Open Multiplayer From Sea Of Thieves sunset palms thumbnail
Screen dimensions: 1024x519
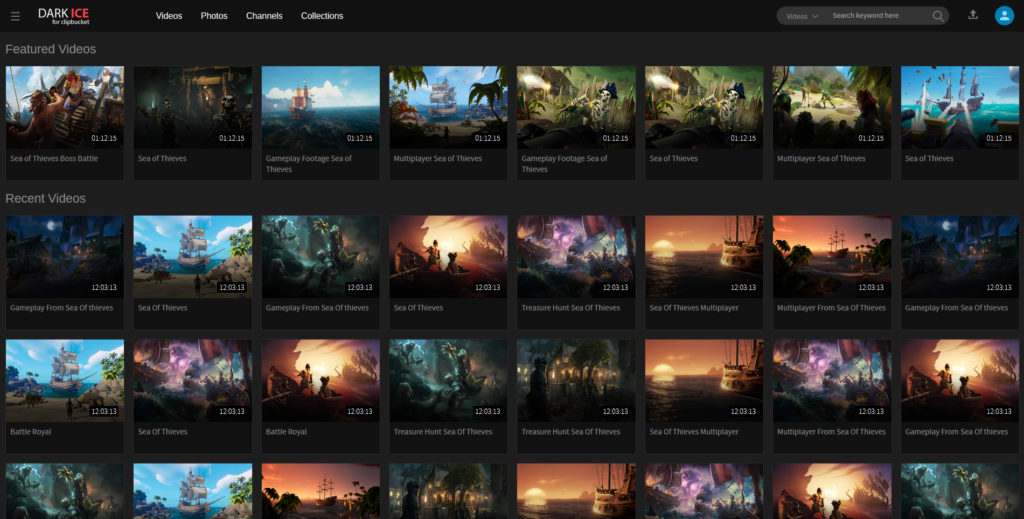tap(832, 257)
